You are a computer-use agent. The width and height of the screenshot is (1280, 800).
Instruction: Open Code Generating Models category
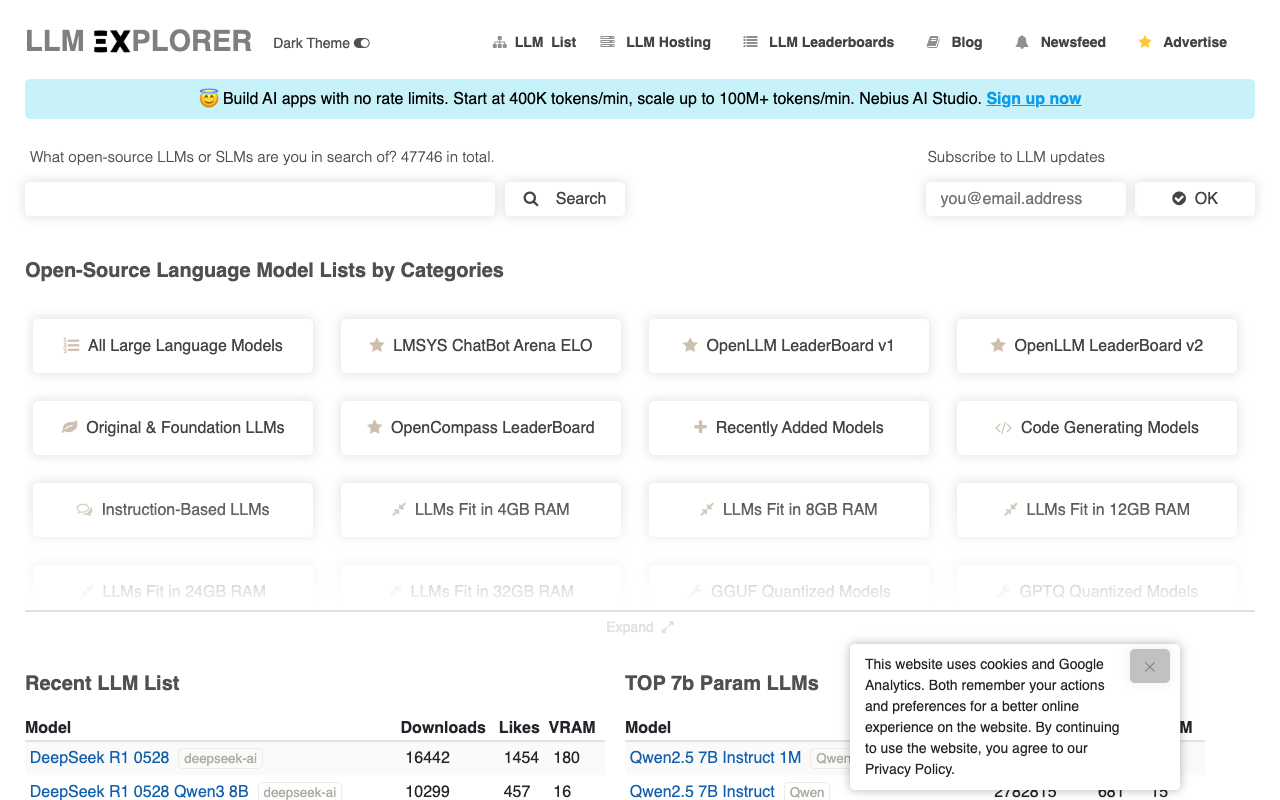point(1097,428)
